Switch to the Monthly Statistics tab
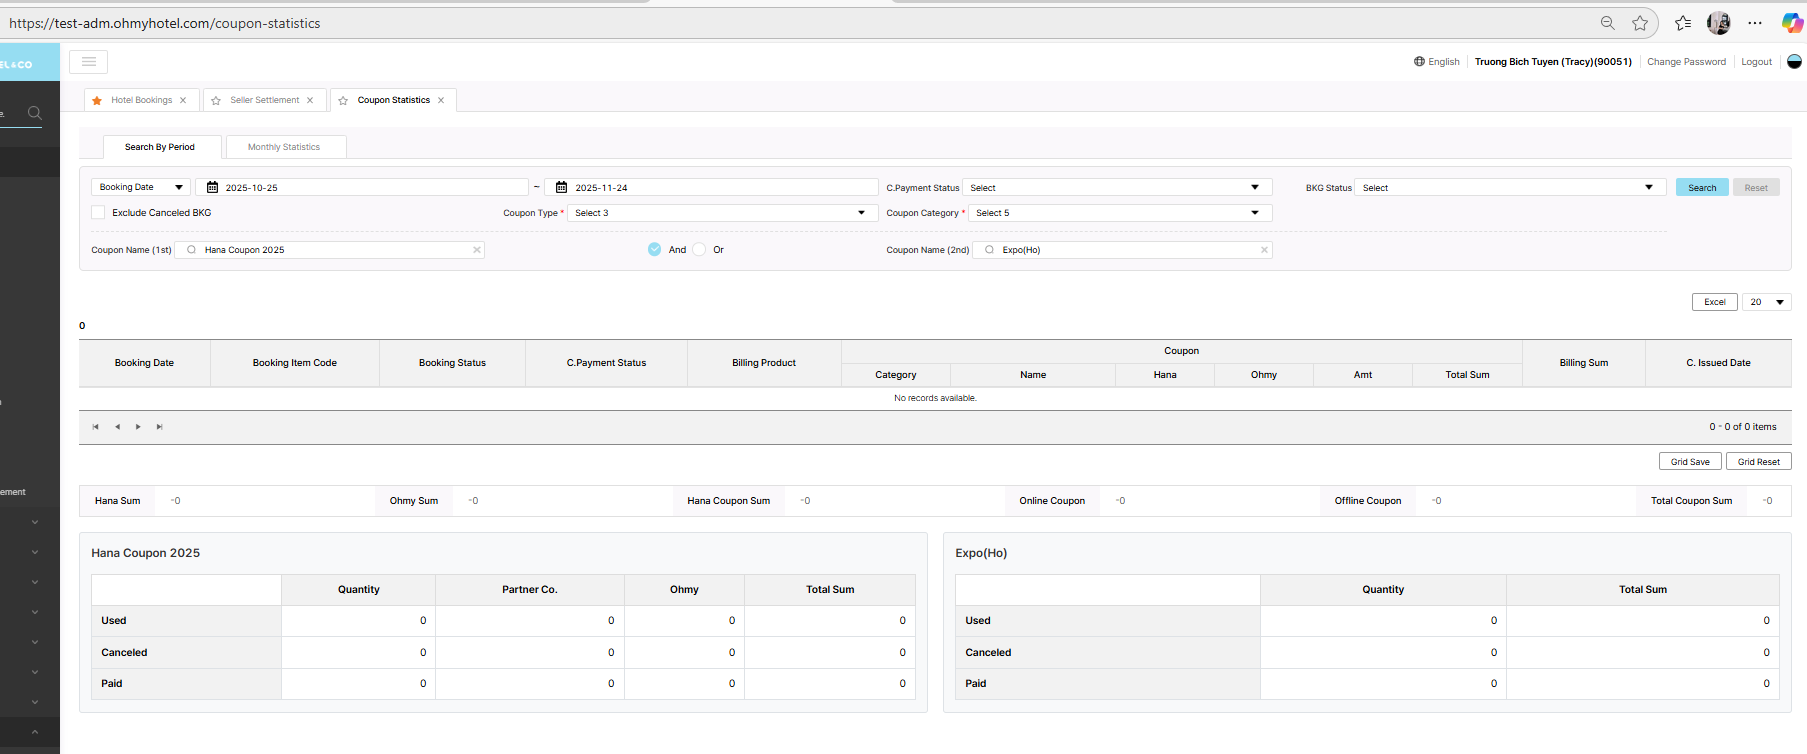 [x=284, y=147]
